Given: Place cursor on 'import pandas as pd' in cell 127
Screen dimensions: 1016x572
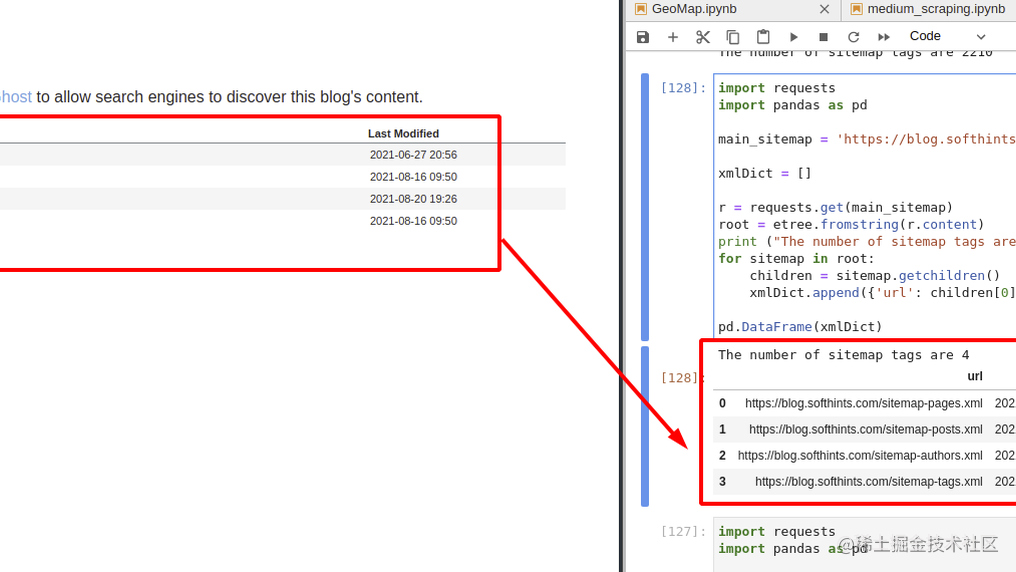Looking at the screenshot, I should (x=792, y=549).
